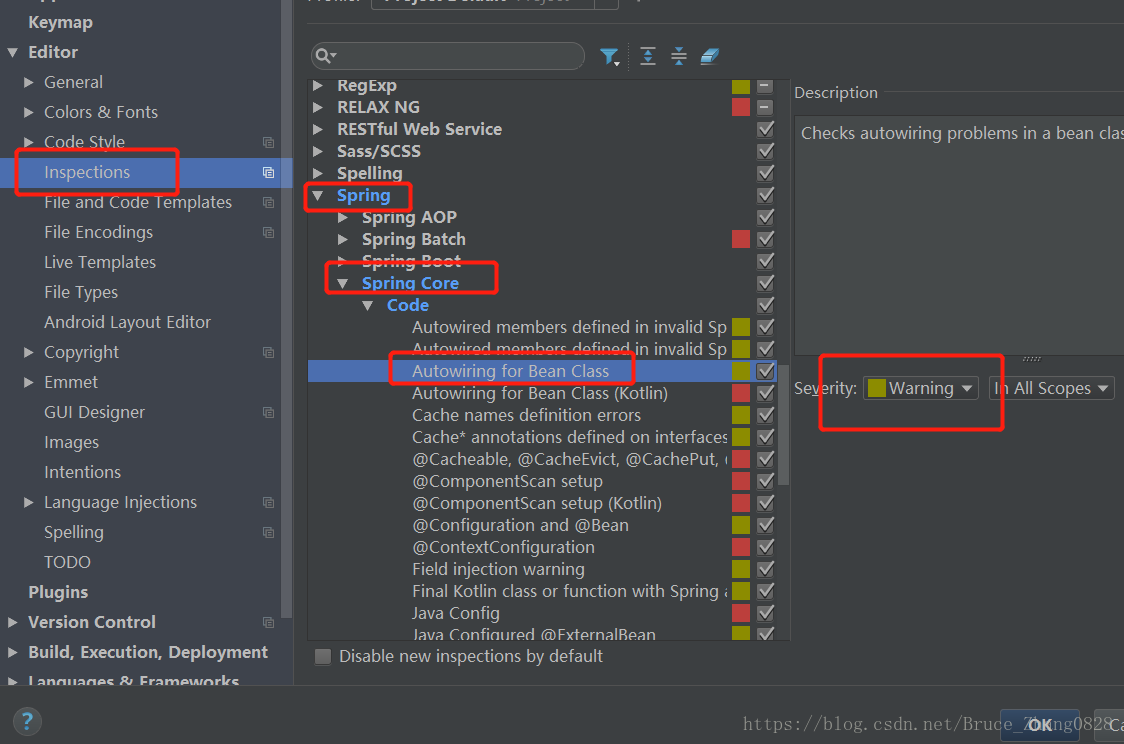This screenshot has height=744, width=1124.
Task: Open Build, Execution, Deployment settings
Action: tap(148, 652)
